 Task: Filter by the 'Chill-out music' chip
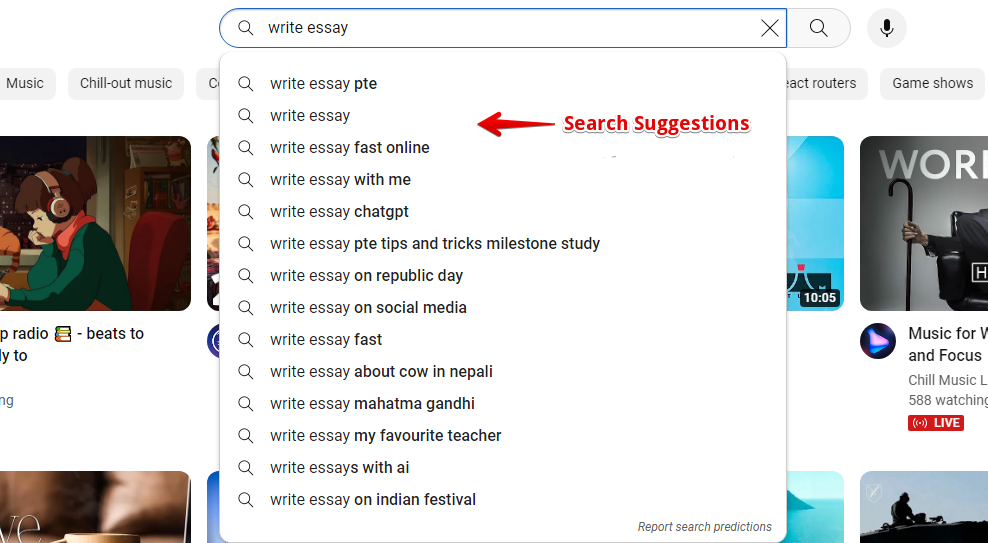click(x=126, y=84)
